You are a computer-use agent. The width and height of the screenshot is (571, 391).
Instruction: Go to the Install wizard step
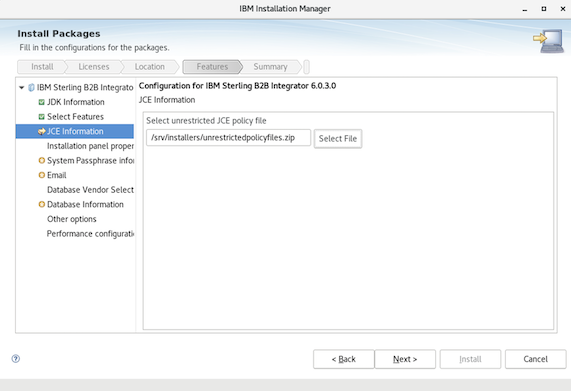pyautogui.click(x=42, y=67)
